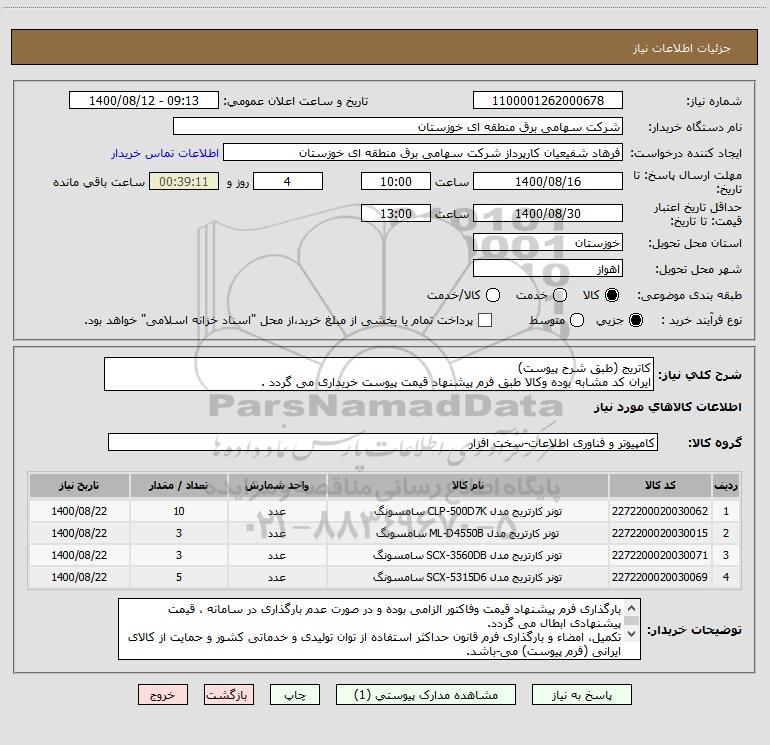Open the اطلاعات تماس خریدار link
Screen dimensions: 770x745
pyautogui.click(x=165, y=153)
